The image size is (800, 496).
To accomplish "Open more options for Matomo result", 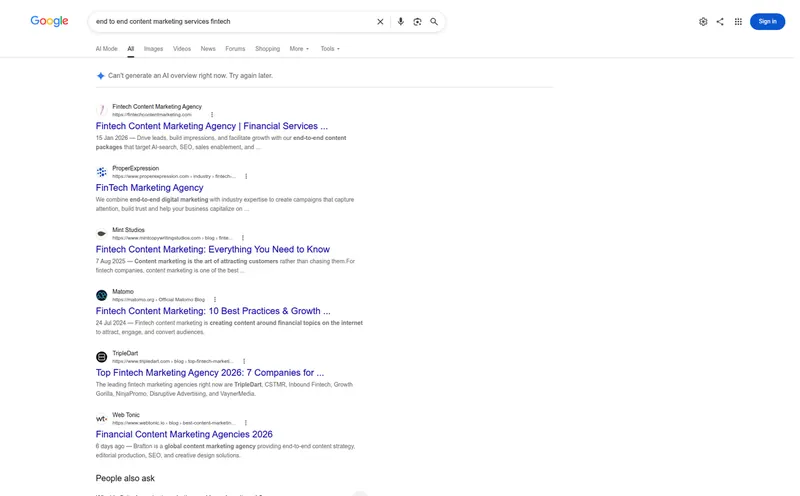I will (x=215, y=300).
